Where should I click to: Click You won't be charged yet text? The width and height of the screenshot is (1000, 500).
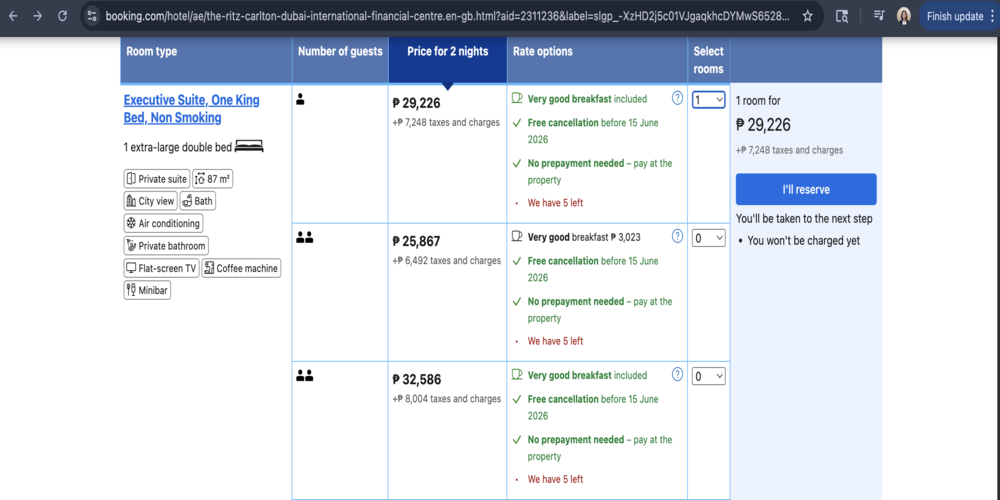[x=804, y=241]
